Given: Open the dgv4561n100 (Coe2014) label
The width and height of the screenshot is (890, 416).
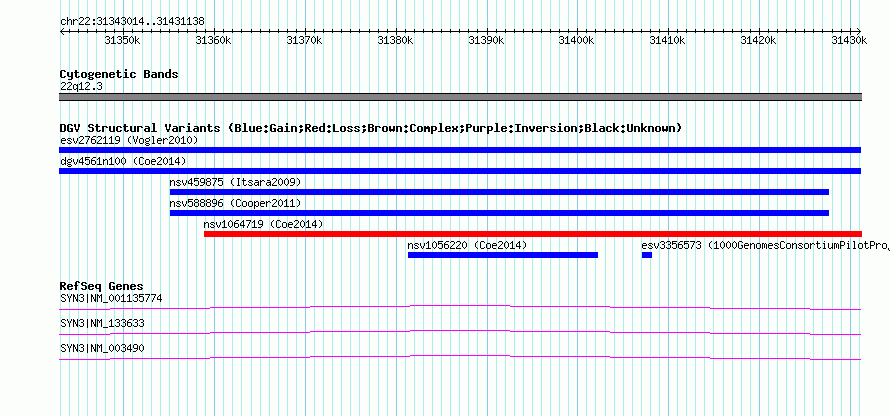Looking at the screenshot, I should point(123,161).
